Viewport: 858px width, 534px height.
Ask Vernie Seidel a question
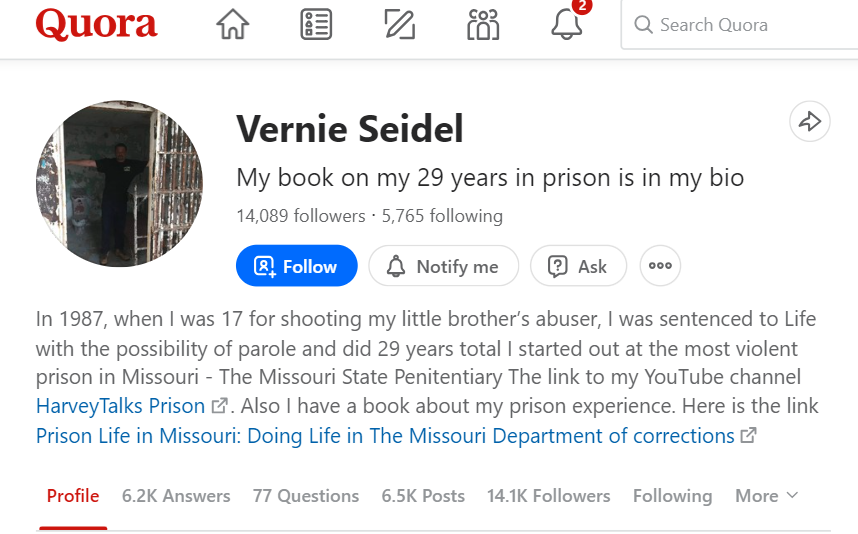578,266
